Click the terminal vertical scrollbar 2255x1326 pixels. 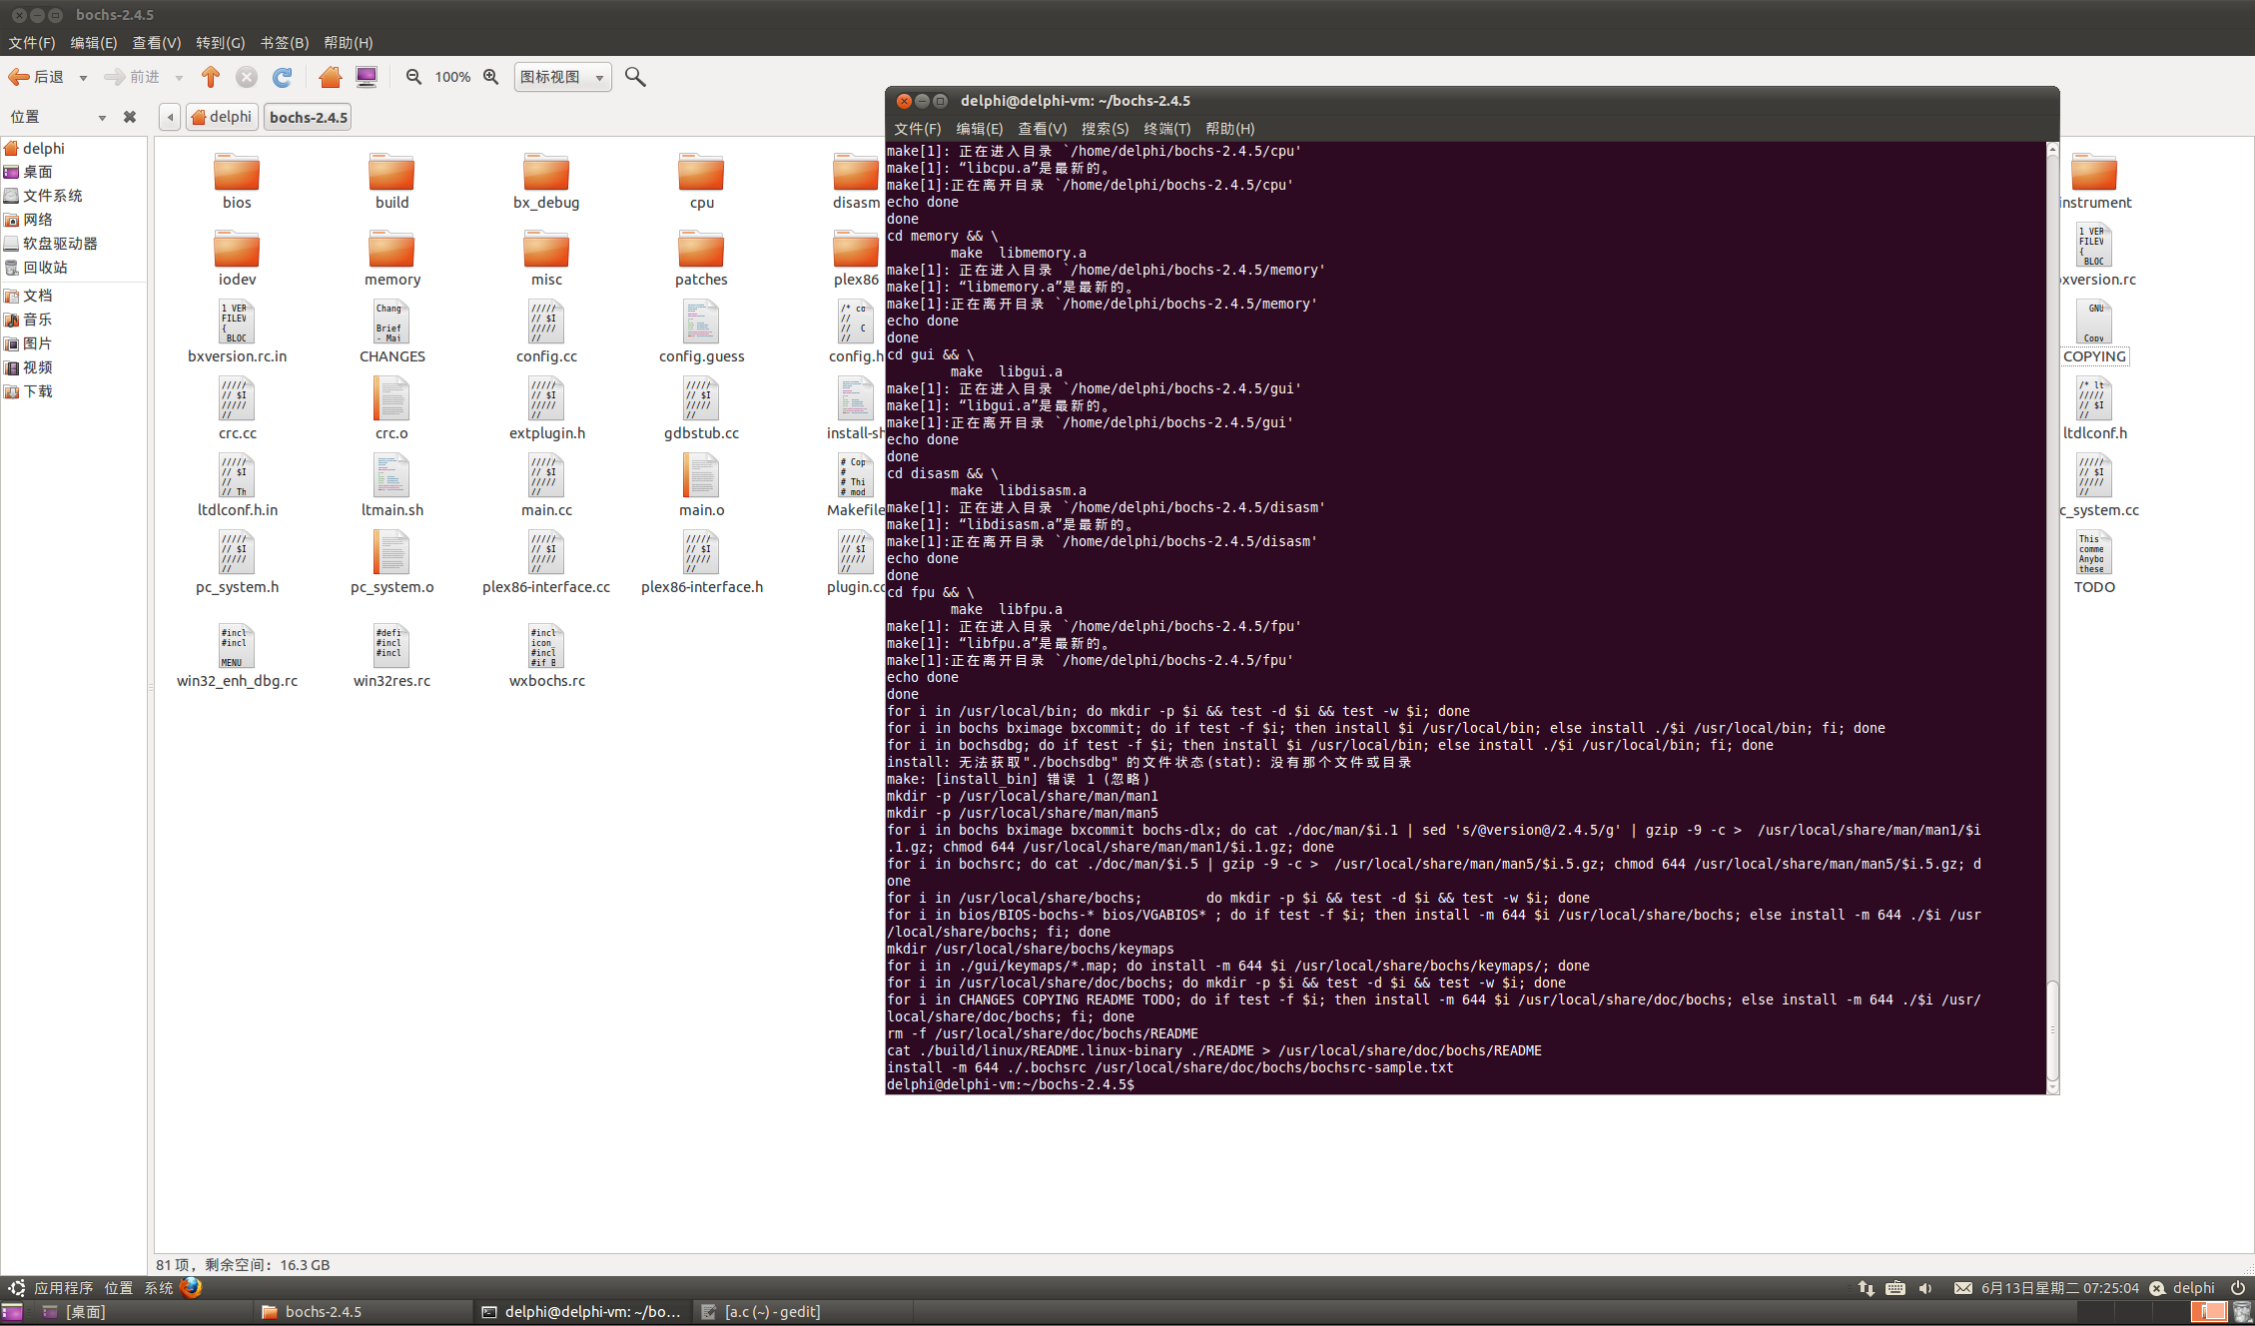point(2052,1030)
